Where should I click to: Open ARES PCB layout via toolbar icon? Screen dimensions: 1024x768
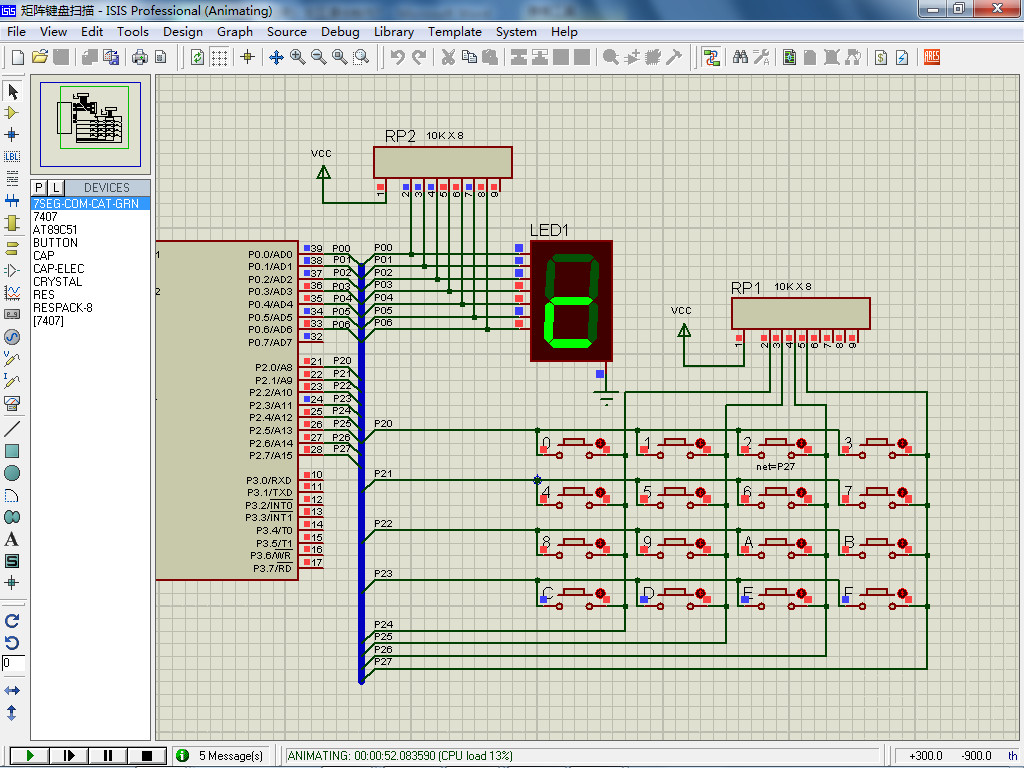(931, 57)
